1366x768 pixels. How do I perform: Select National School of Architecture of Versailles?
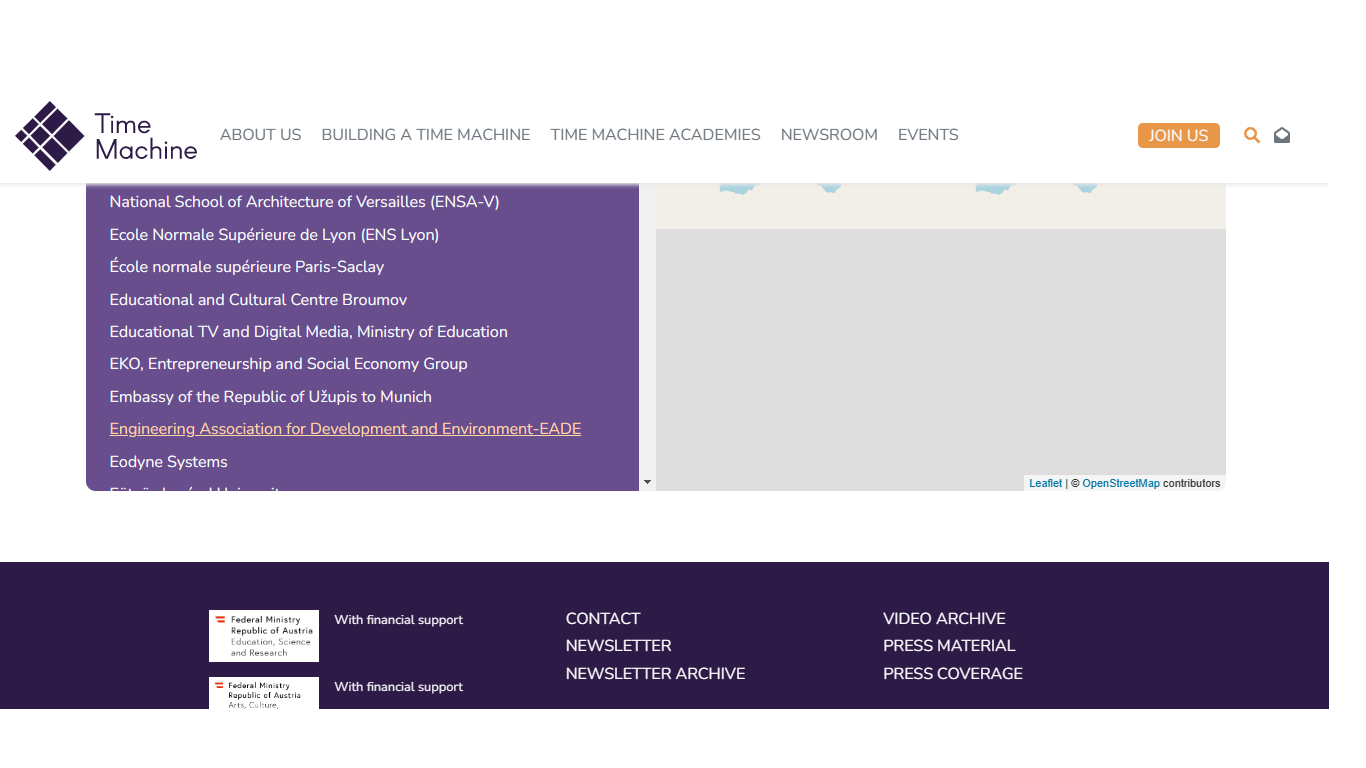304,202
